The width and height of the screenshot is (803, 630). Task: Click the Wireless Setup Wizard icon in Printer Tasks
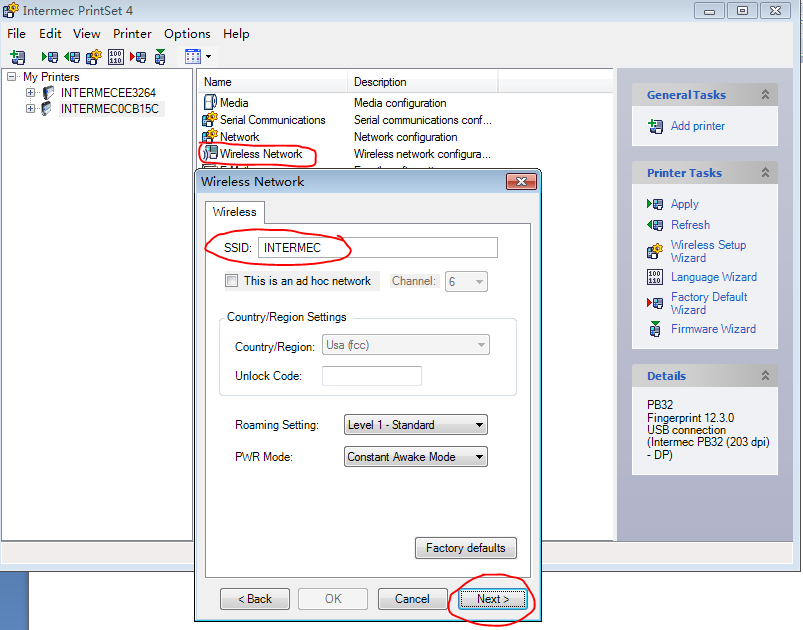pyautogui.click(x=655, y=251)
